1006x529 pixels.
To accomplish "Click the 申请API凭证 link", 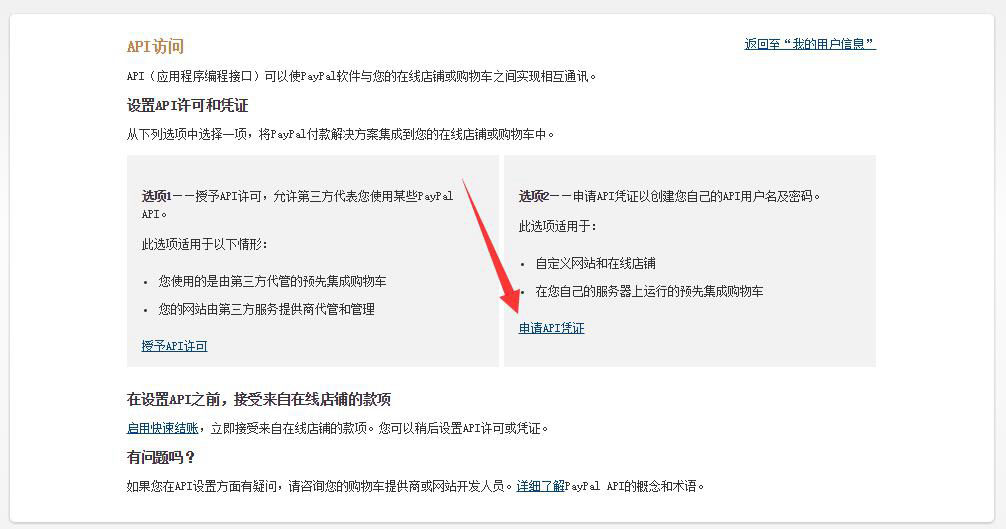I will tap(551, 328).
